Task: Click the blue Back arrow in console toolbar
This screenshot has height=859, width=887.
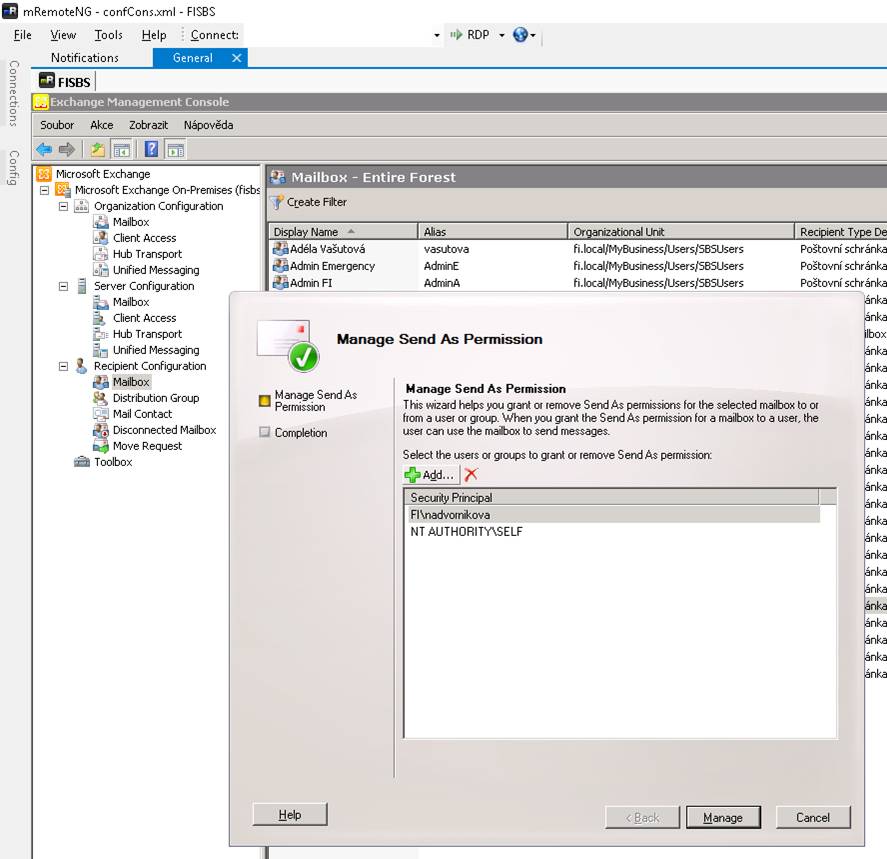Action: [44, 150]
